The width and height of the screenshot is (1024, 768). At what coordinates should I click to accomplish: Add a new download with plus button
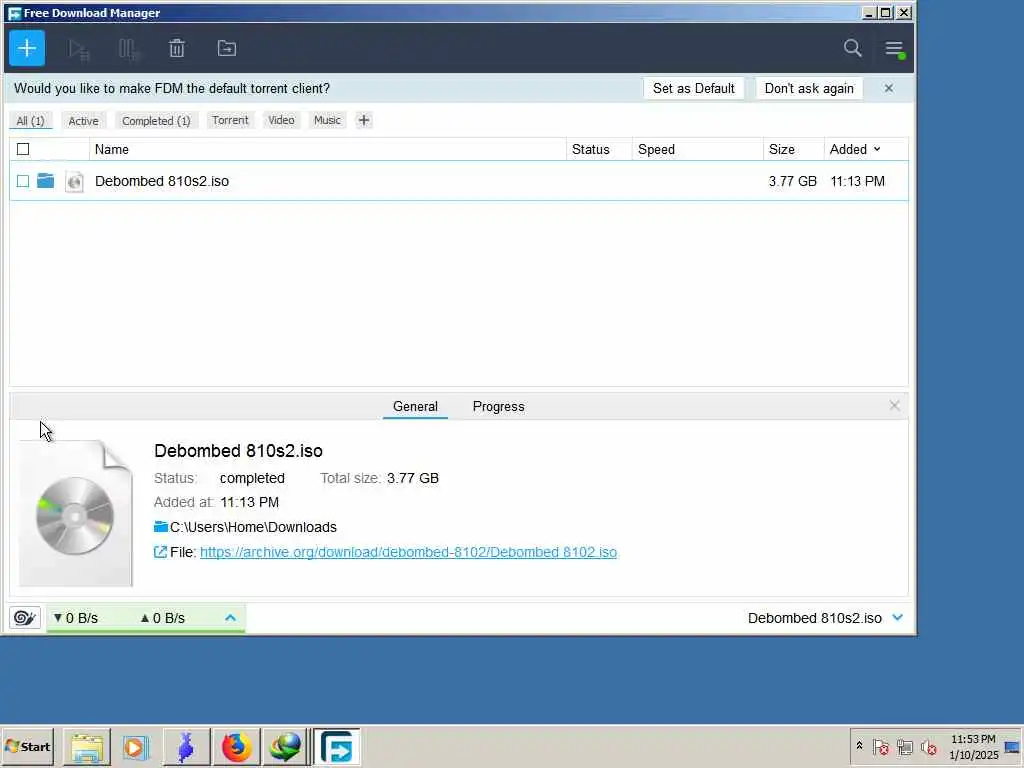pyautogui.click(x=27, y=48)
